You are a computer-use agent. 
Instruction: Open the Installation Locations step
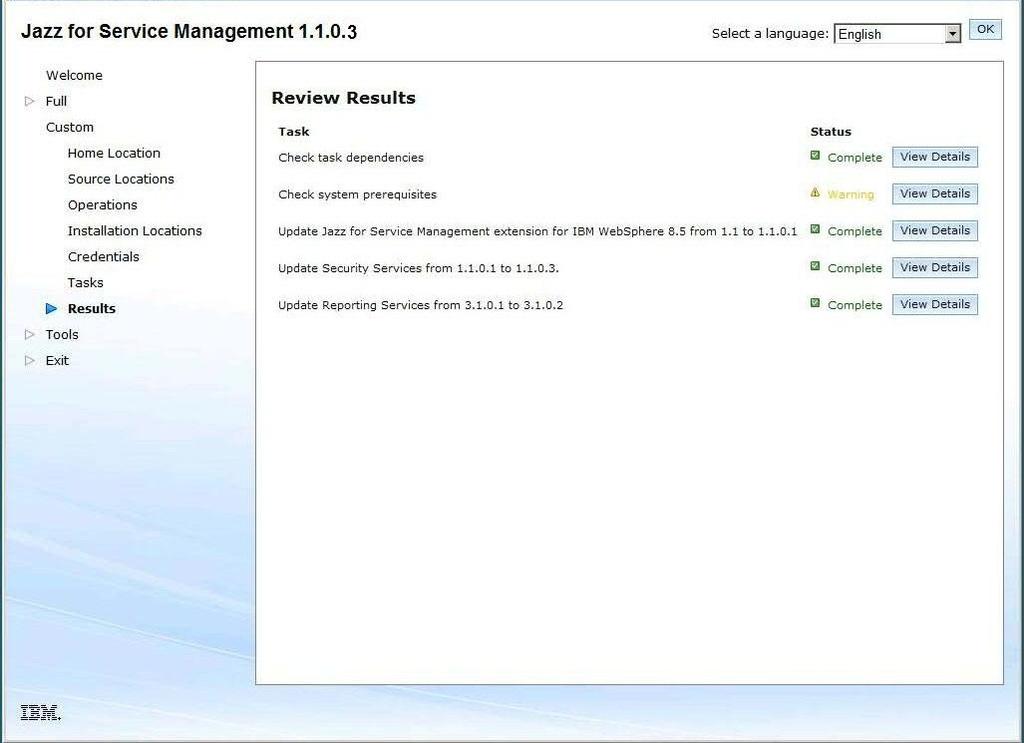135,230
